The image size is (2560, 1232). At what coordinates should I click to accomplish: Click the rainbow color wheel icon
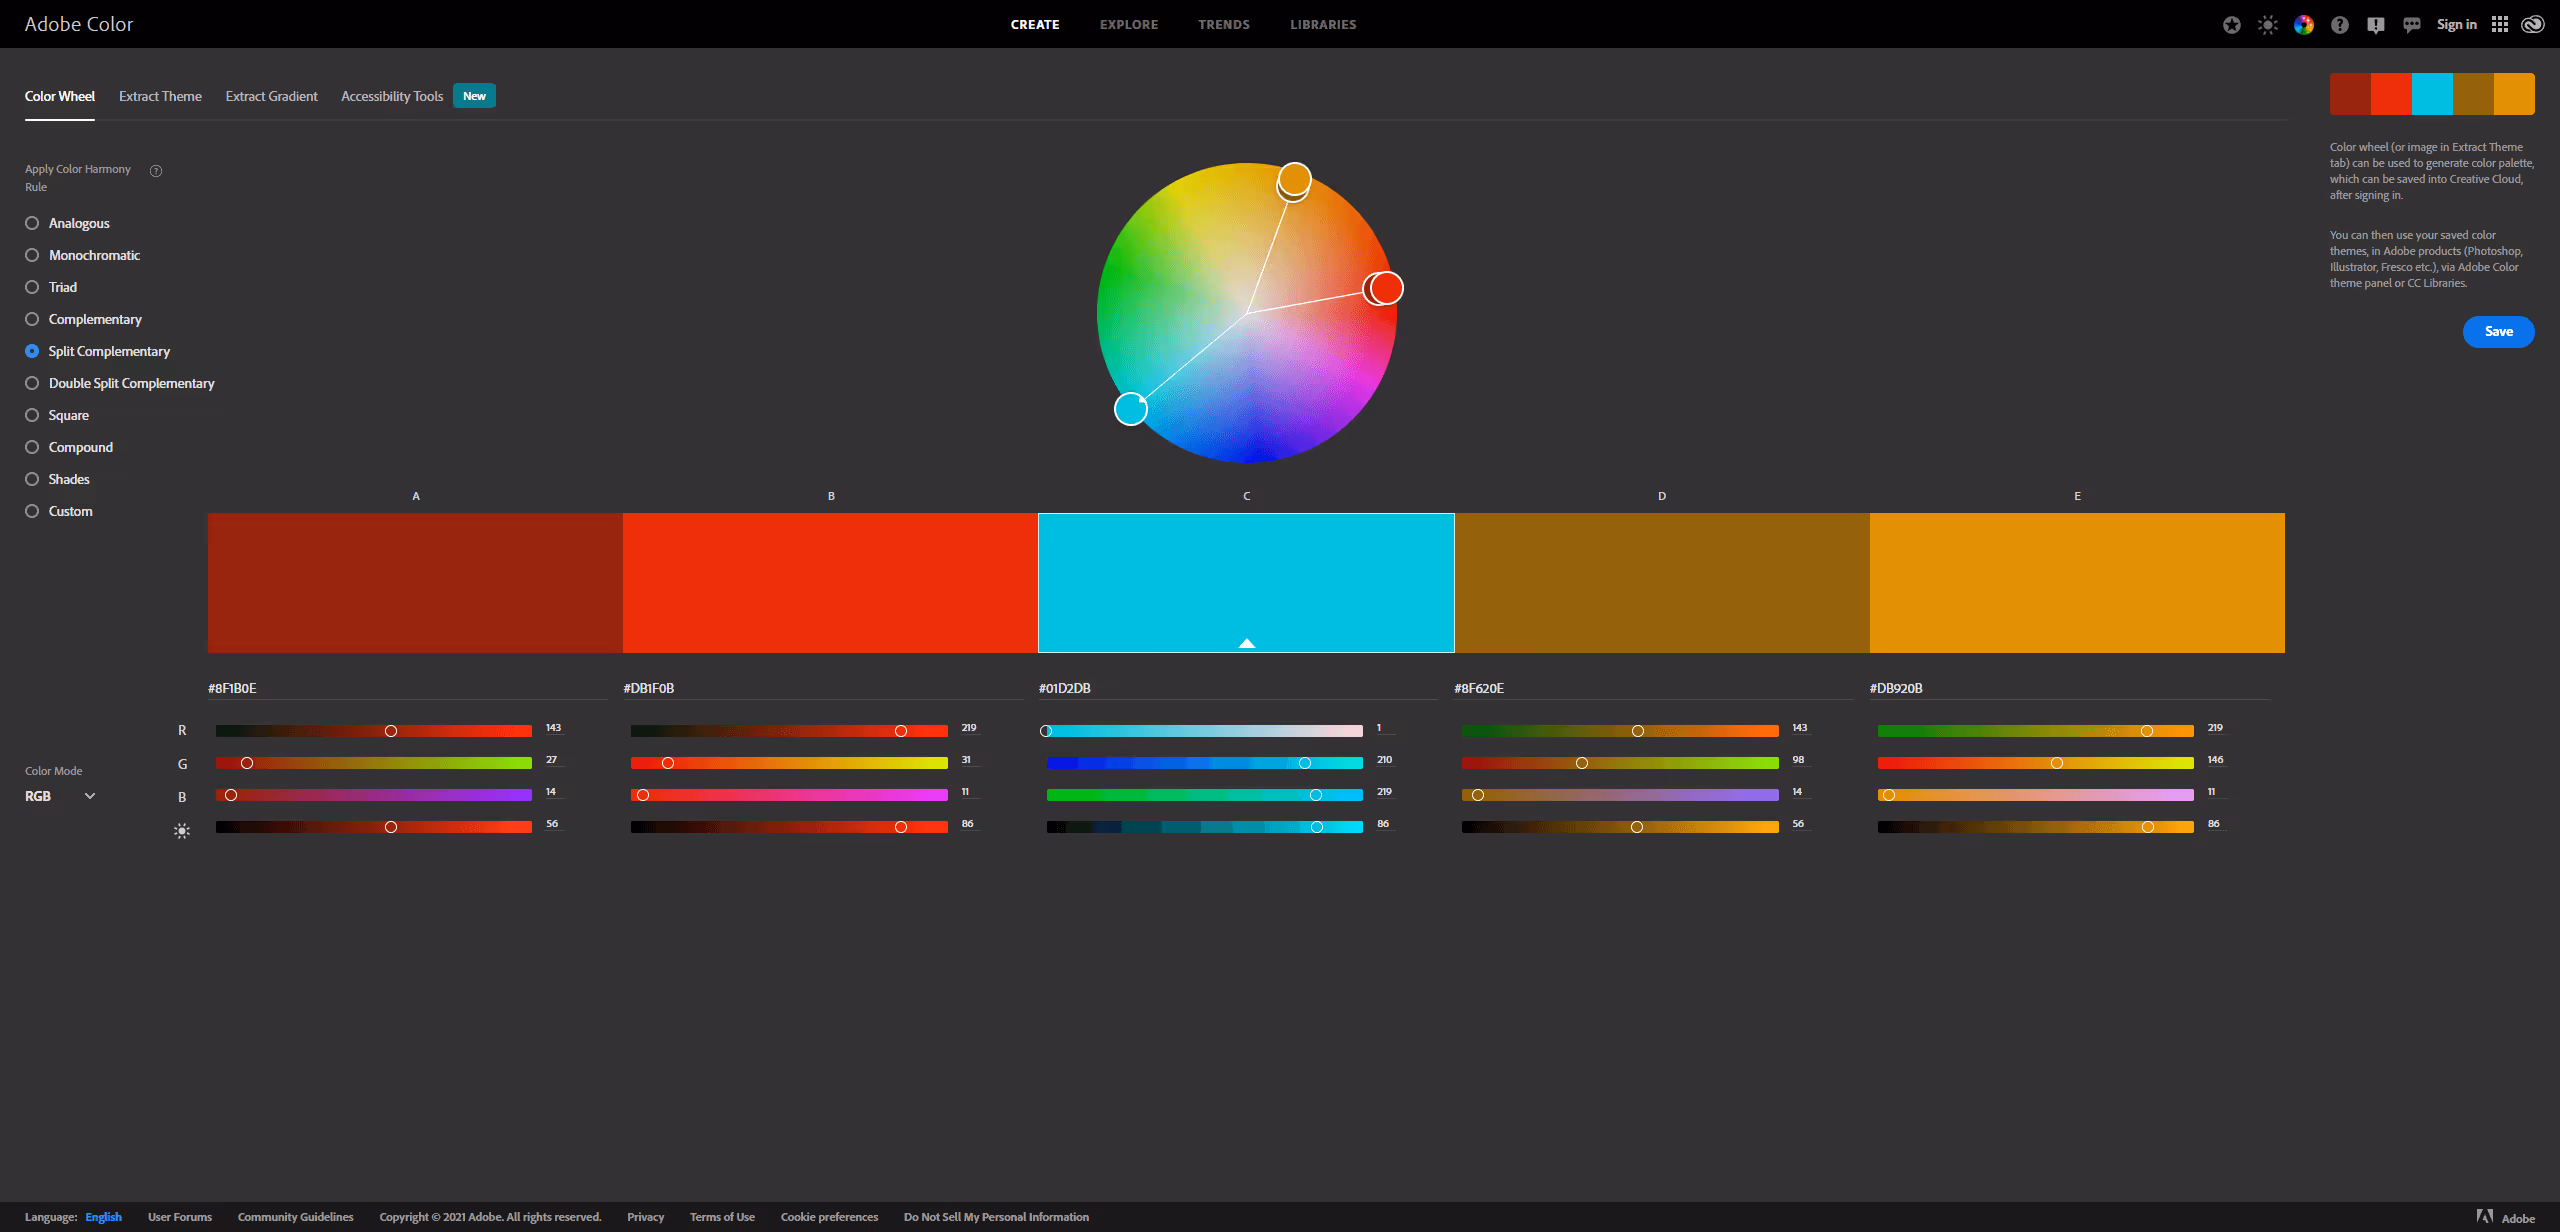click(2303, 25)
